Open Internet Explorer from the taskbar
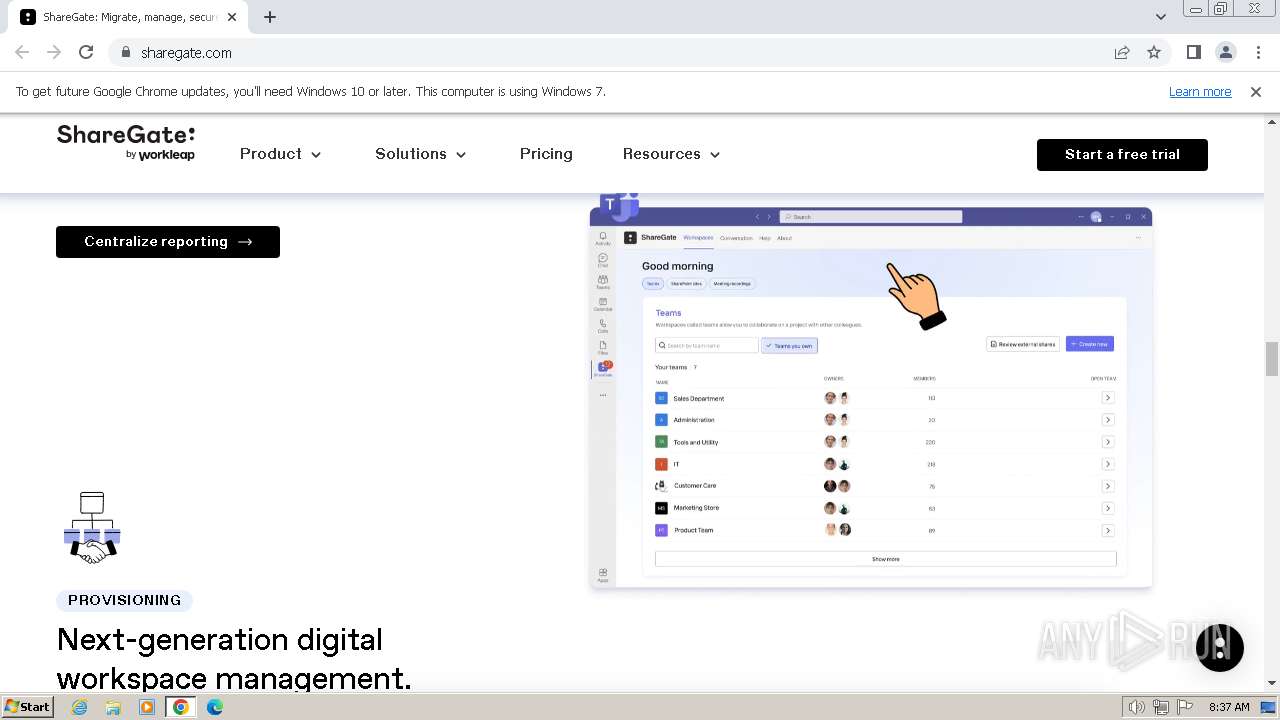1280x720 pixels. [x=79, y=707]
